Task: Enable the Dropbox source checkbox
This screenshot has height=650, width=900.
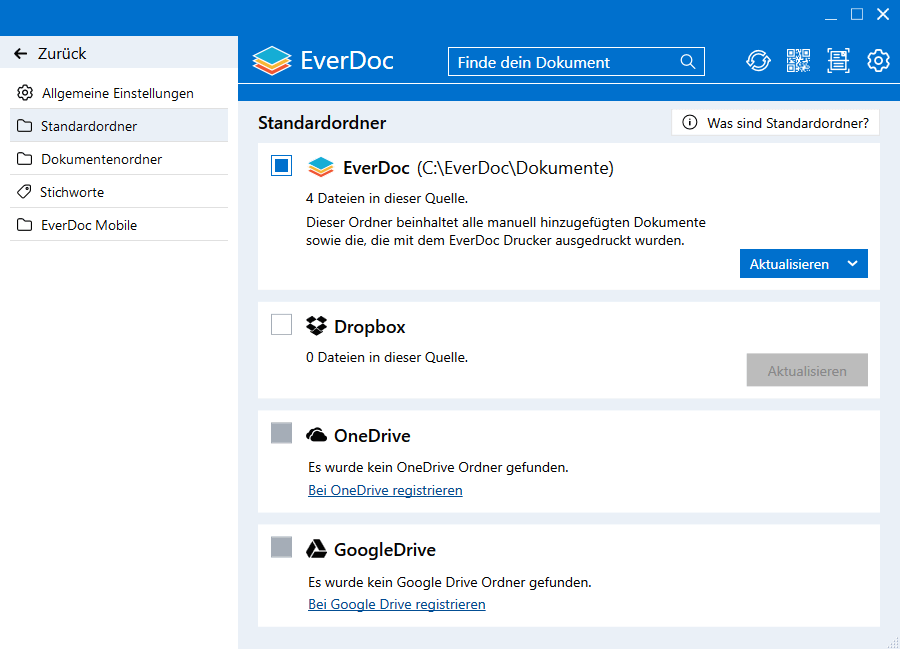Action: [281, 325]
